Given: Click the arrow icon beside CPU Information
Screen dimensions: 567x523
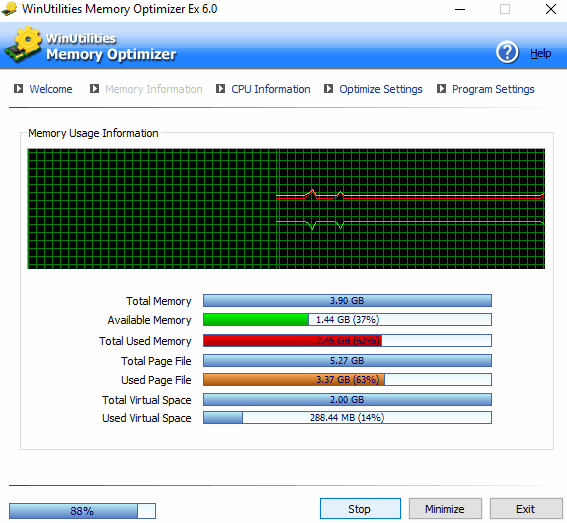Looking at the screenshot, I should tap(221, 89).
